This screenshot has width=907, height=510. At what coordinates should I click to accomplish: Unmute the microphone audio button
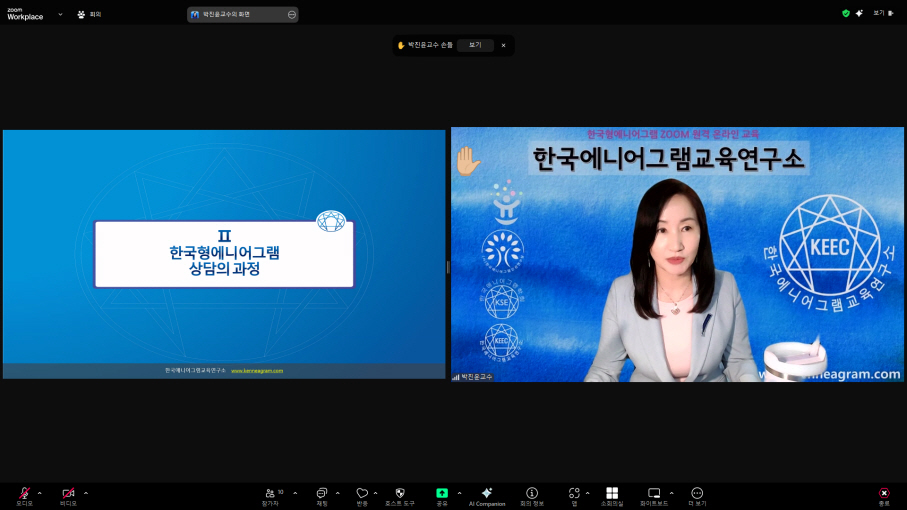24,496
